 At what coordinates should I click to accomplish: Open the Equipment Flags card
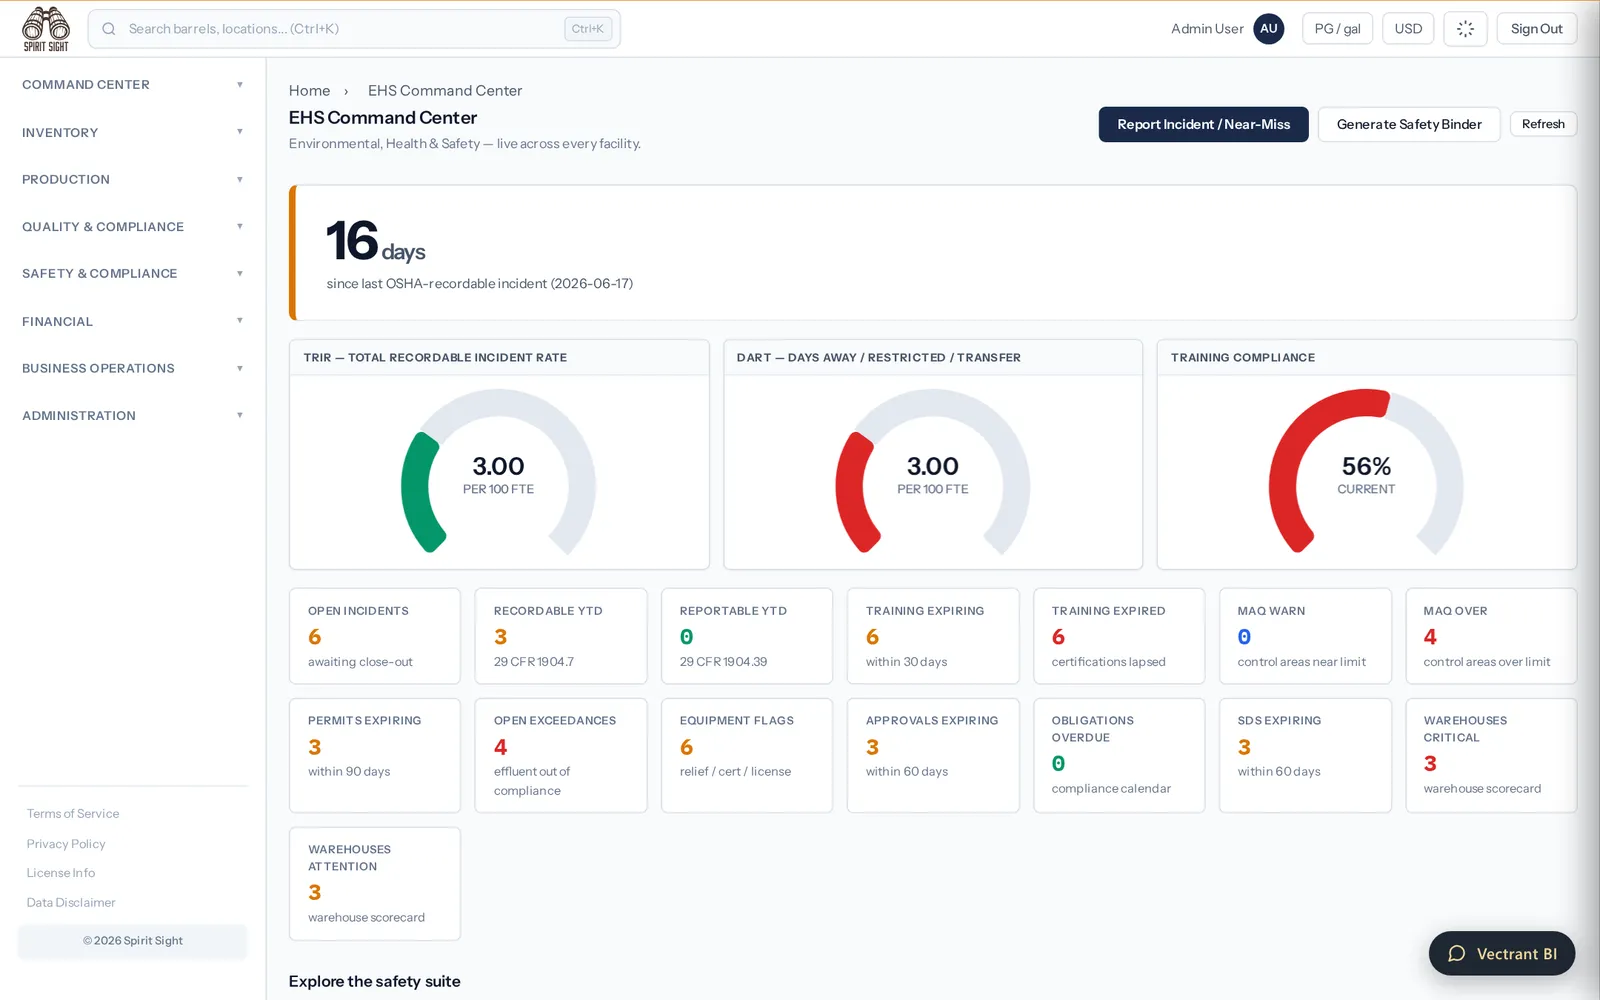pos(747,755)
